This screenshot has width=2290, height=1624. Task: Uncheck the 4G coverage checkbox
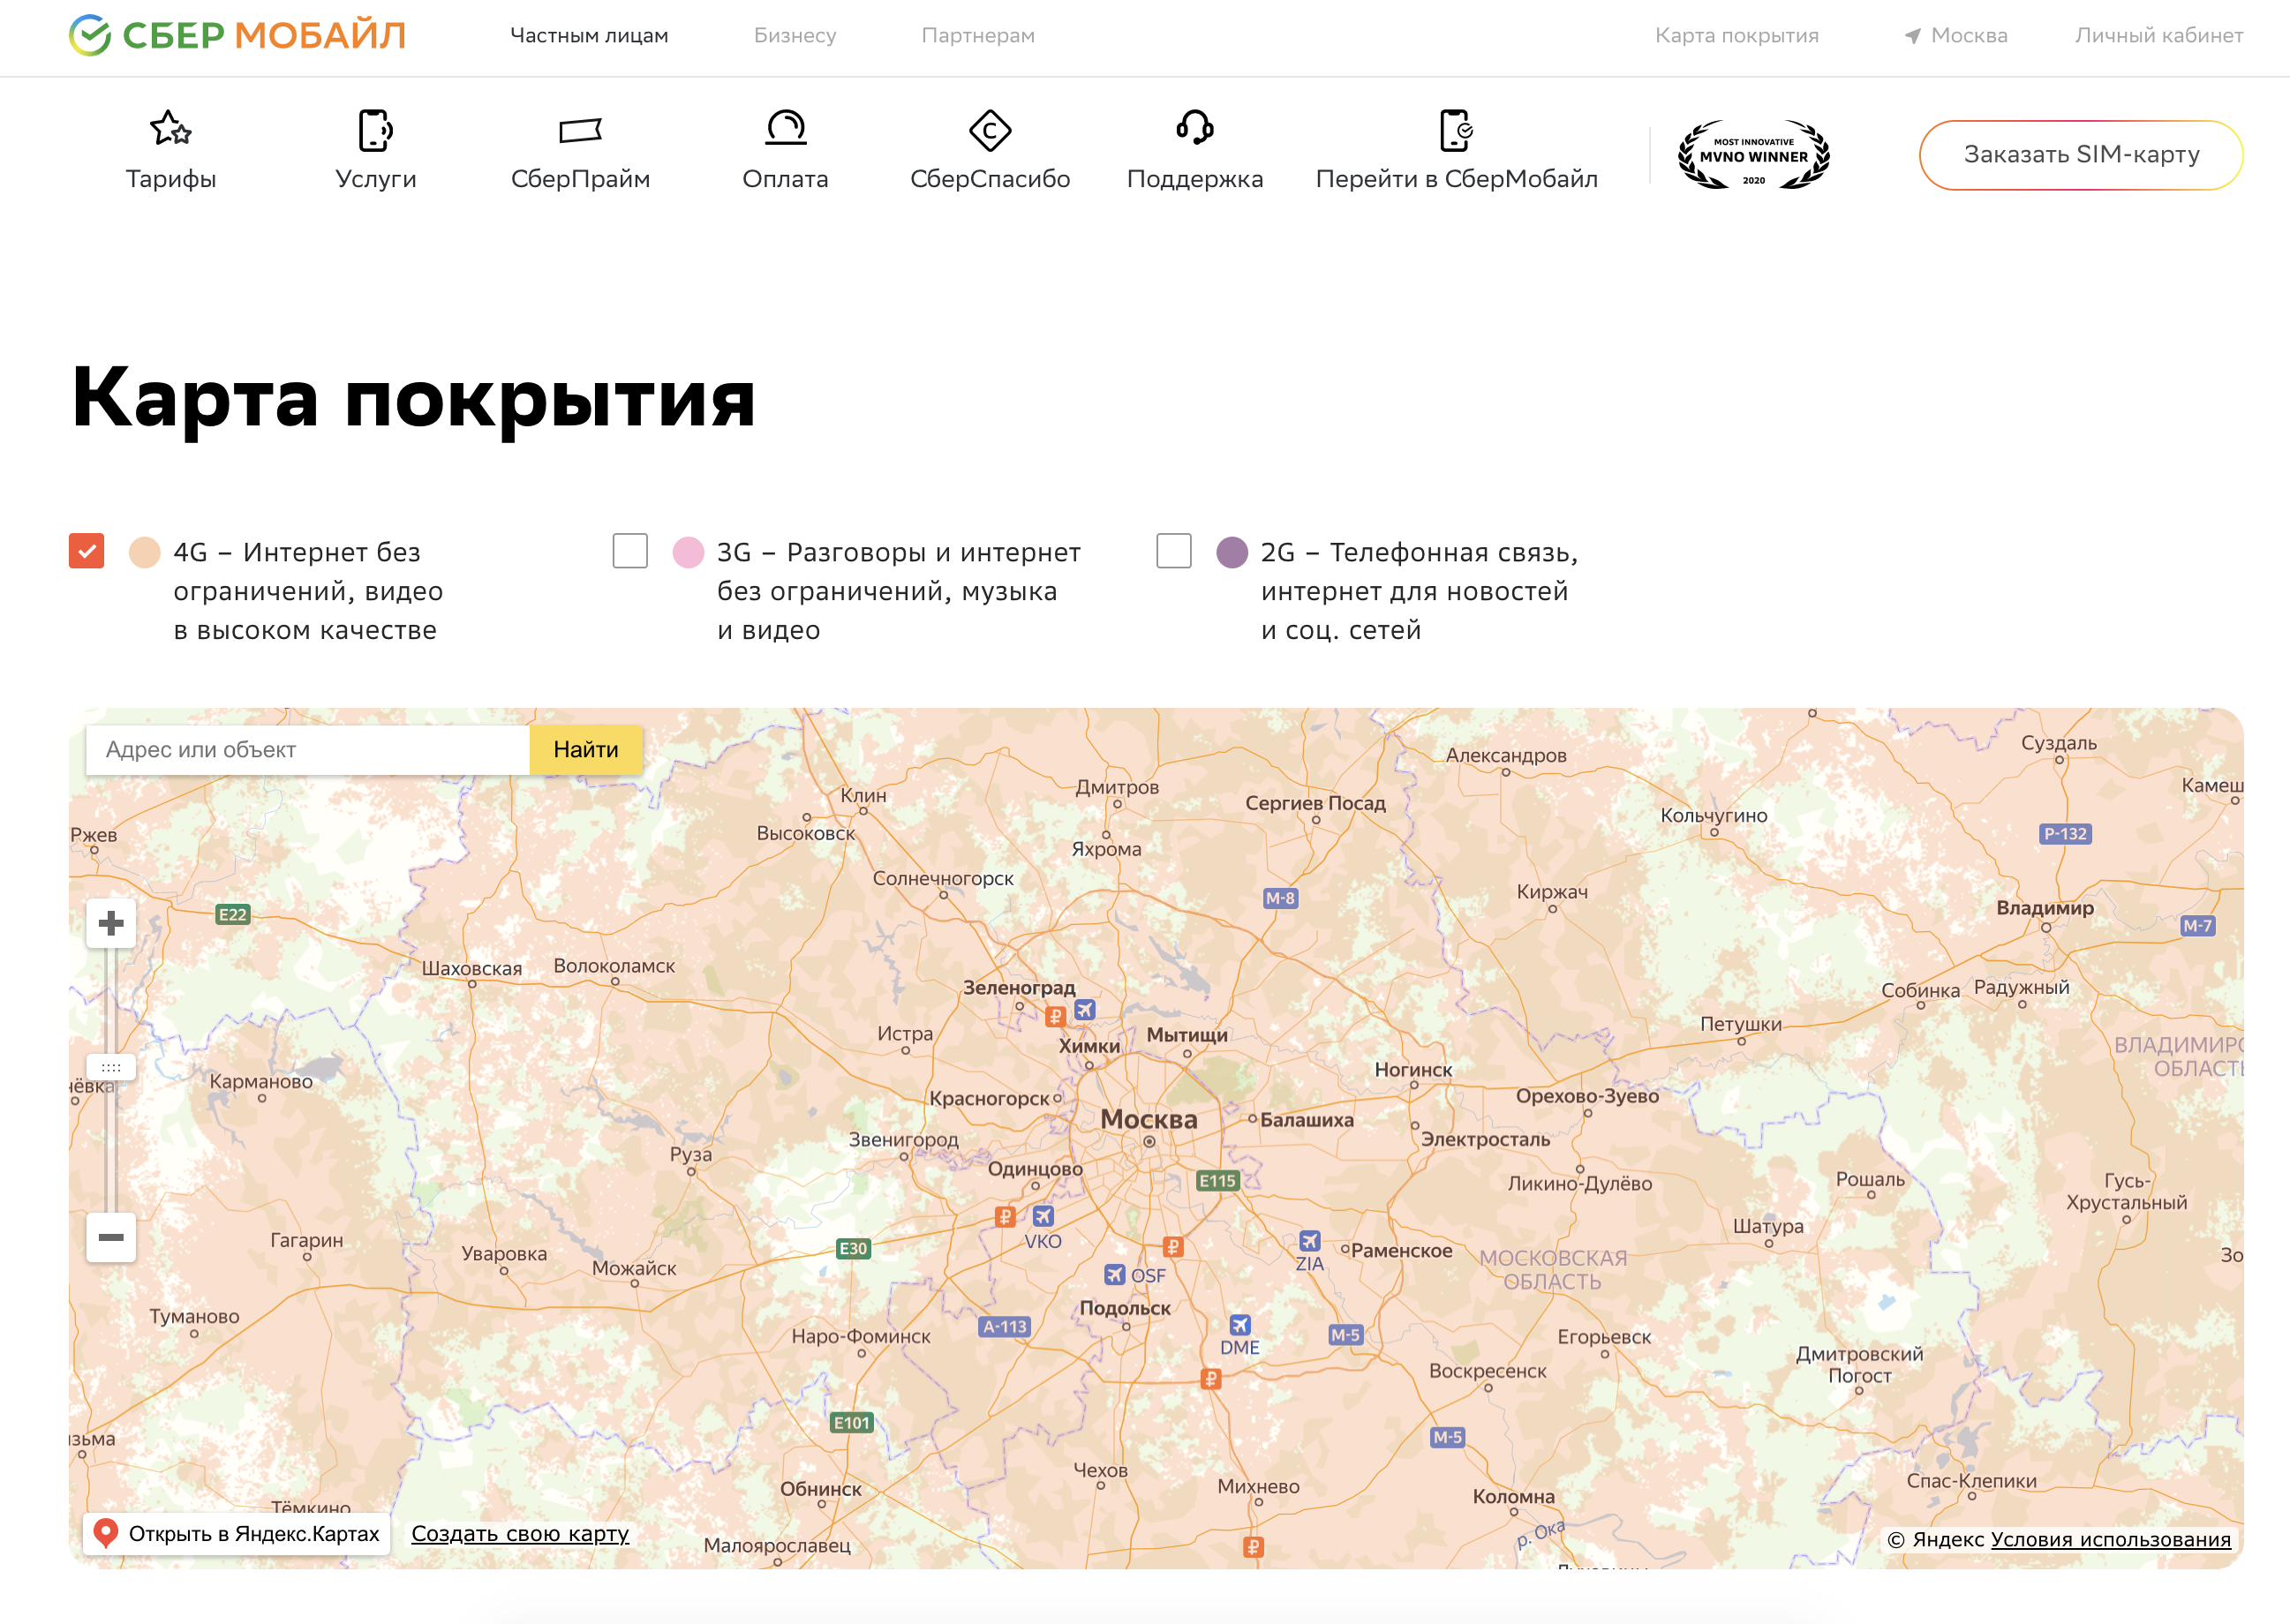(x=86, y=551)
